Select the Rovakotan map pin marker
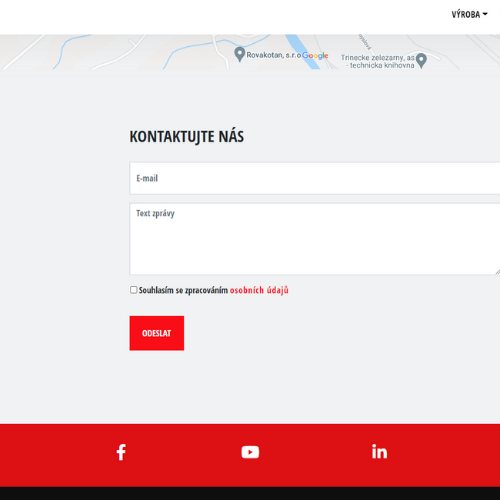The width and height of the screenshot is (500, 500). coord(239,54)
